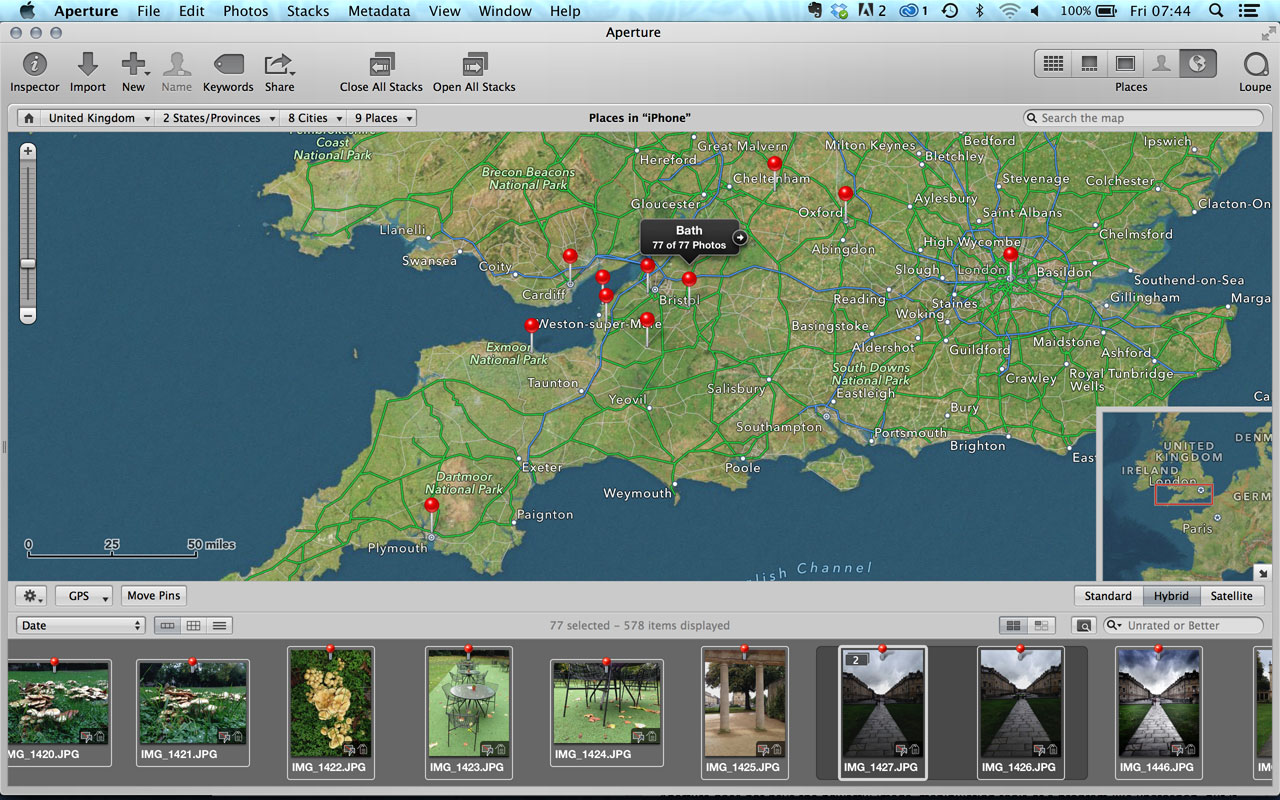Screen dimensions: 1280x800
Task: Click the red pin near Plymouth
Action: click(431, 506)
